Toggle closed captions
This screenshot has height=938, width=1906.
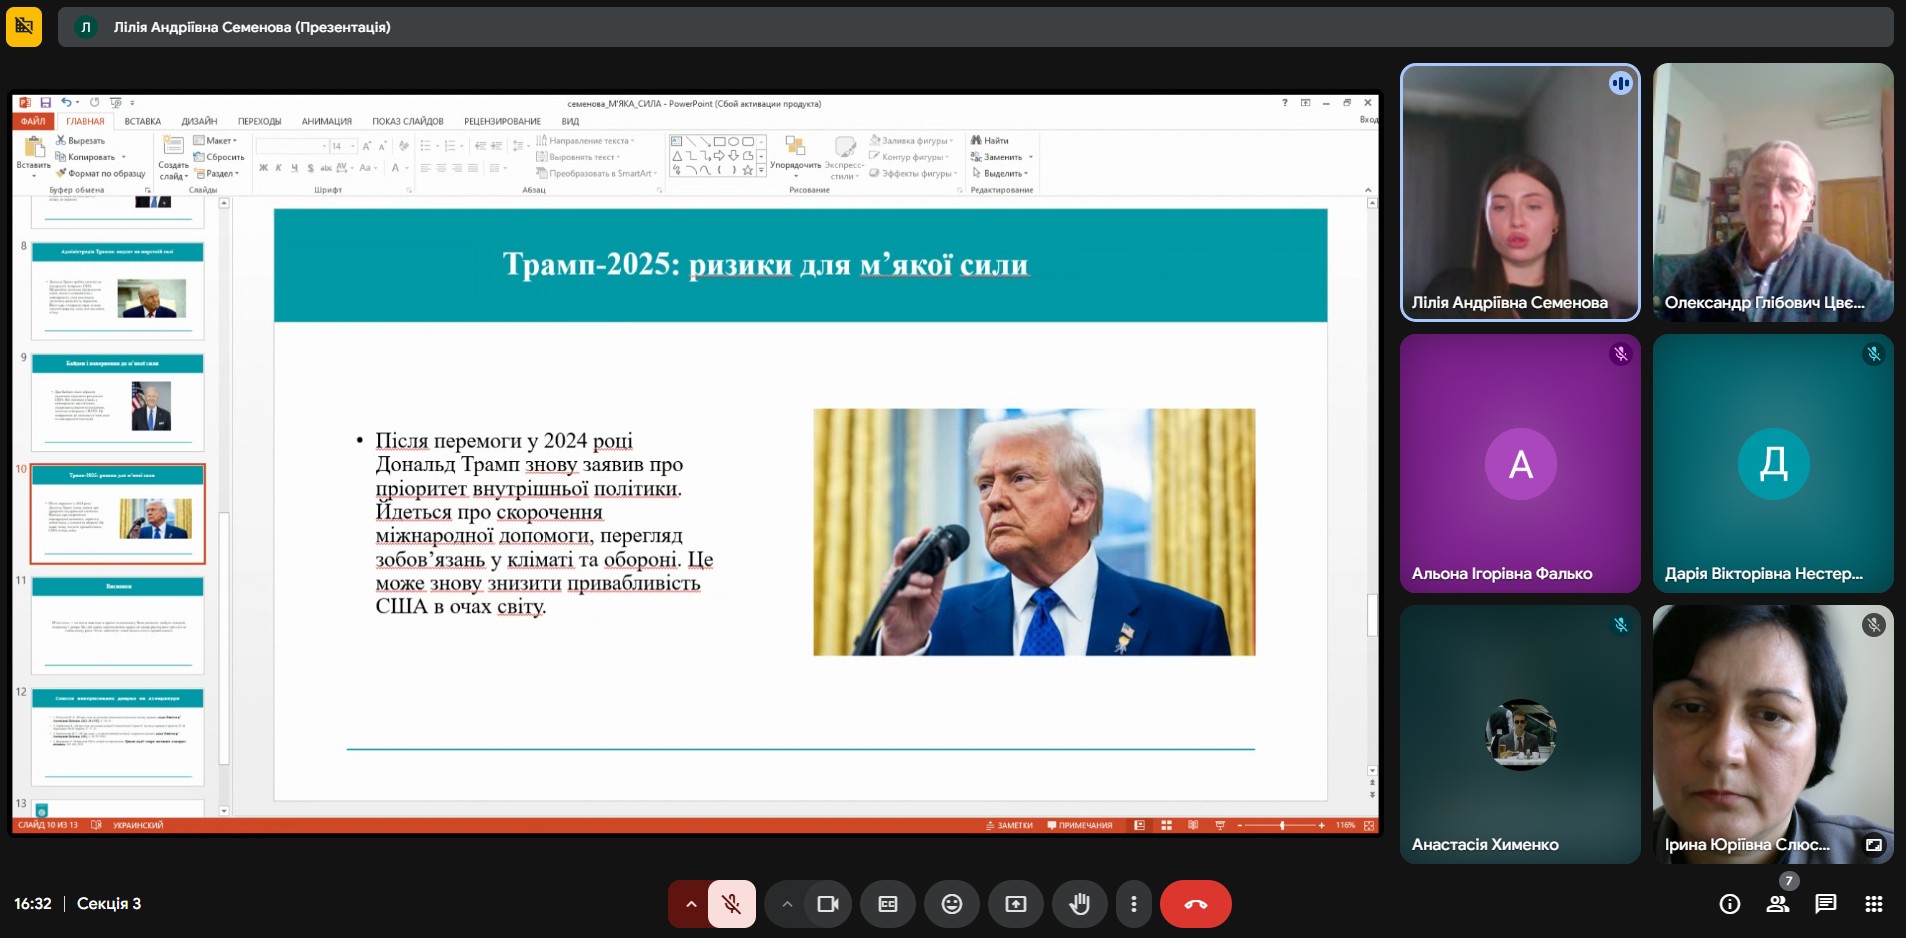click(887, 904)
